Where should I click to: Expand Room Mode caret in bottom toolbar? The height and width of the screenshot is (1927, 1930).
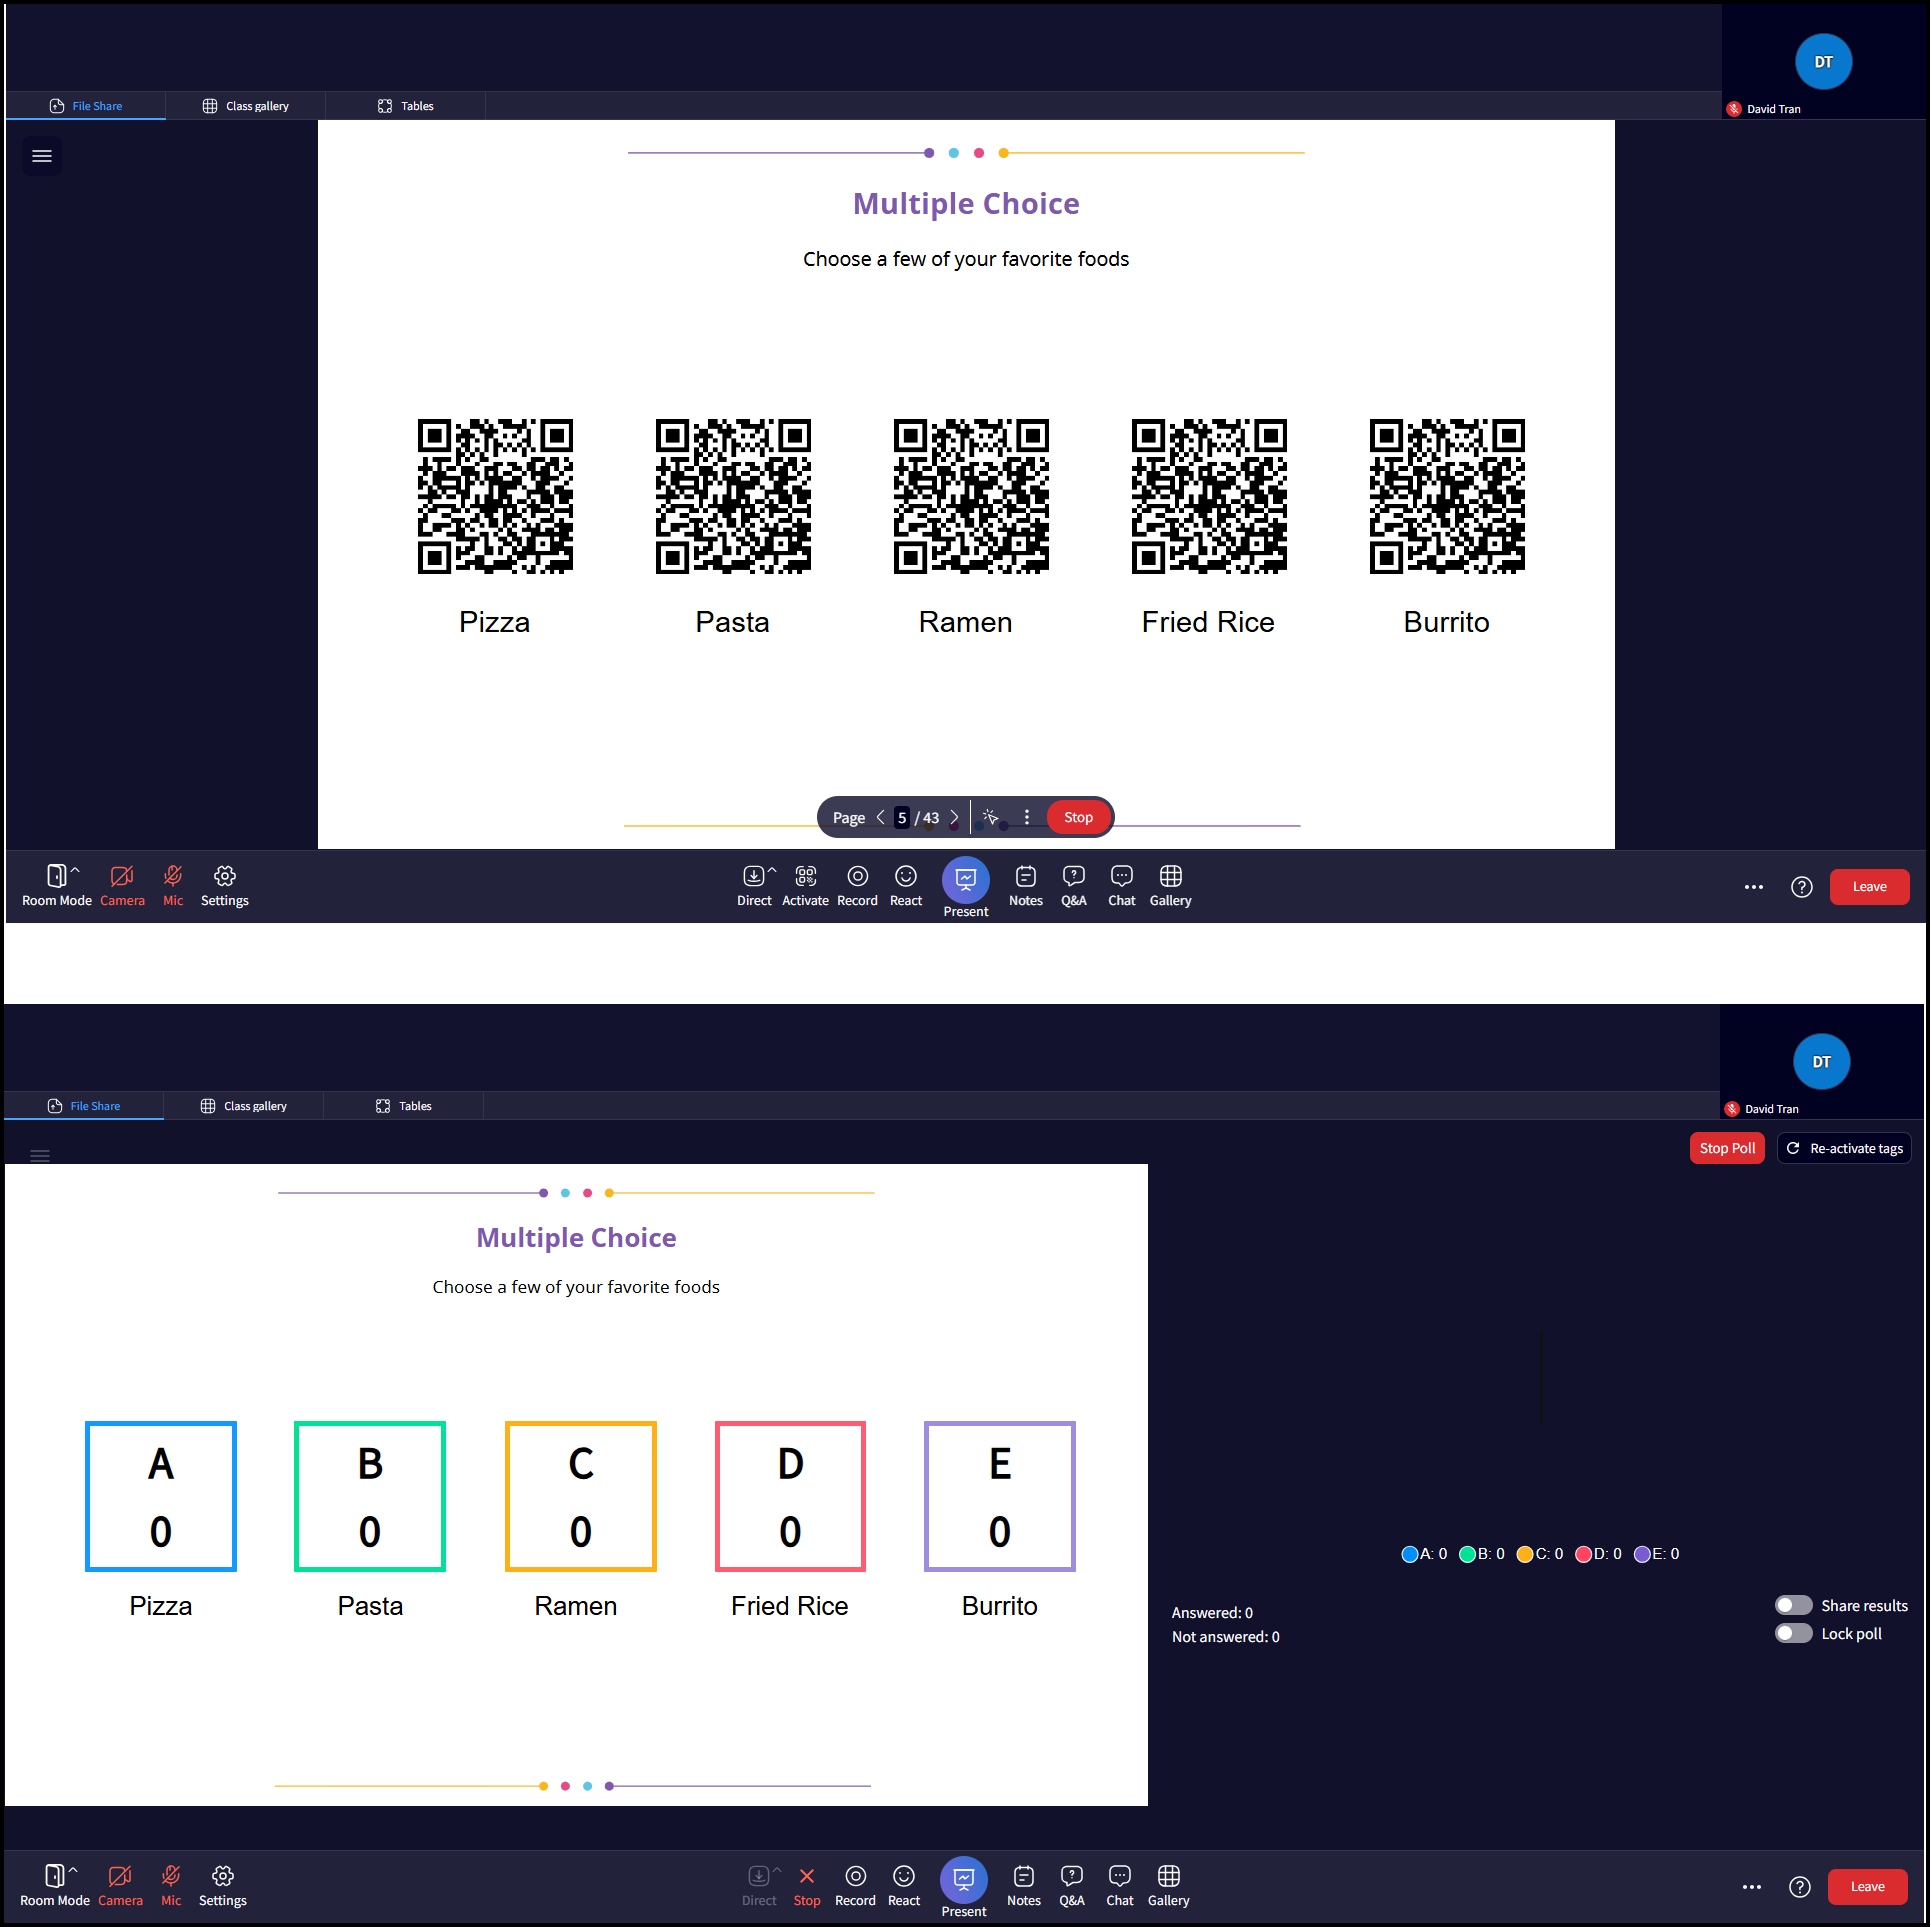73,1870
